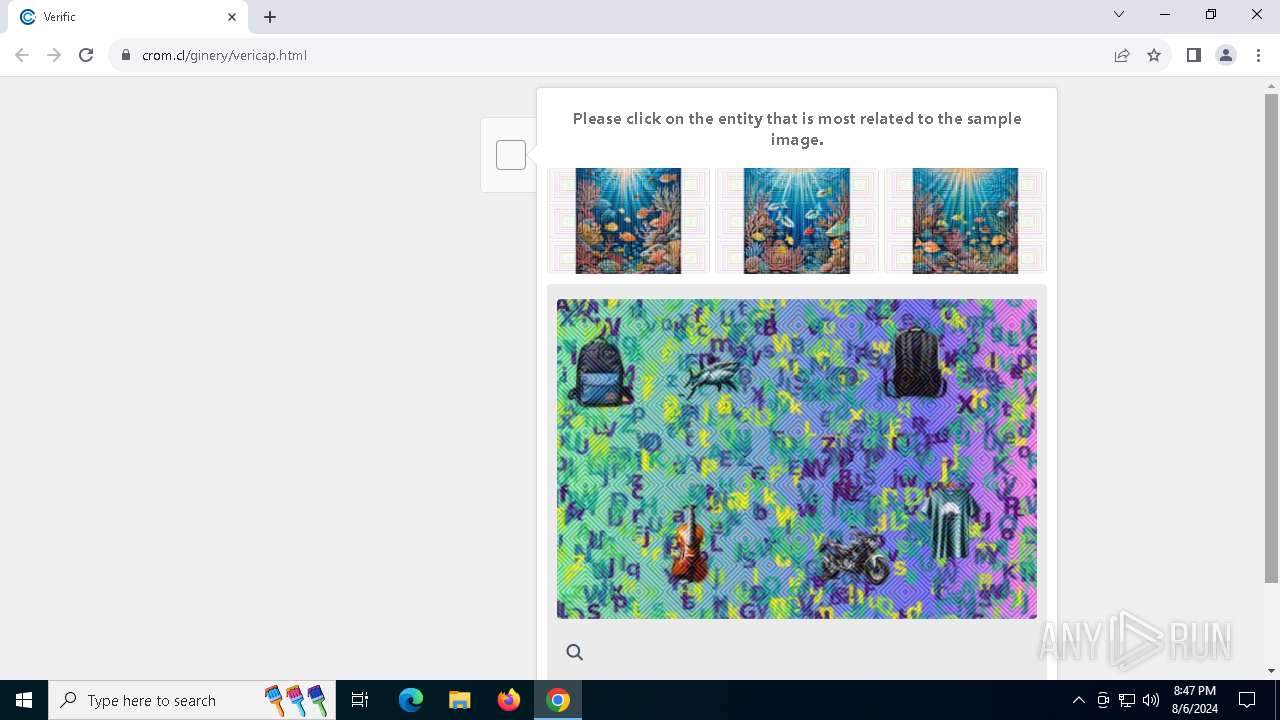Bookmark this page with star
This screenshot has height=720, width=1280.
coord(1154,55)
